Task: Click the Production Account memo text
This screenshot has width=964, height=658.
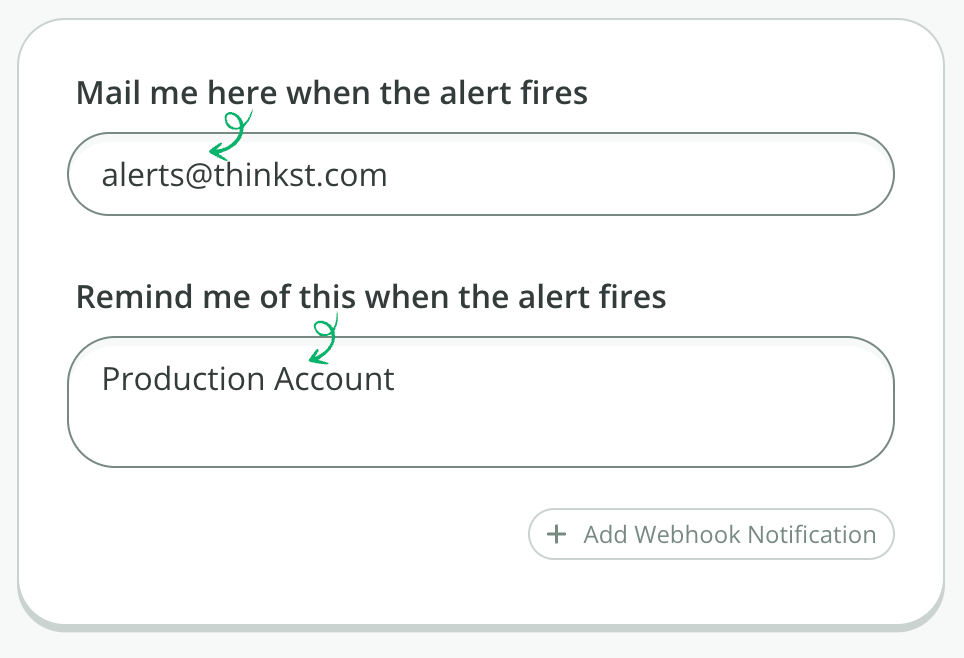Action: click(x=248, y=379)
